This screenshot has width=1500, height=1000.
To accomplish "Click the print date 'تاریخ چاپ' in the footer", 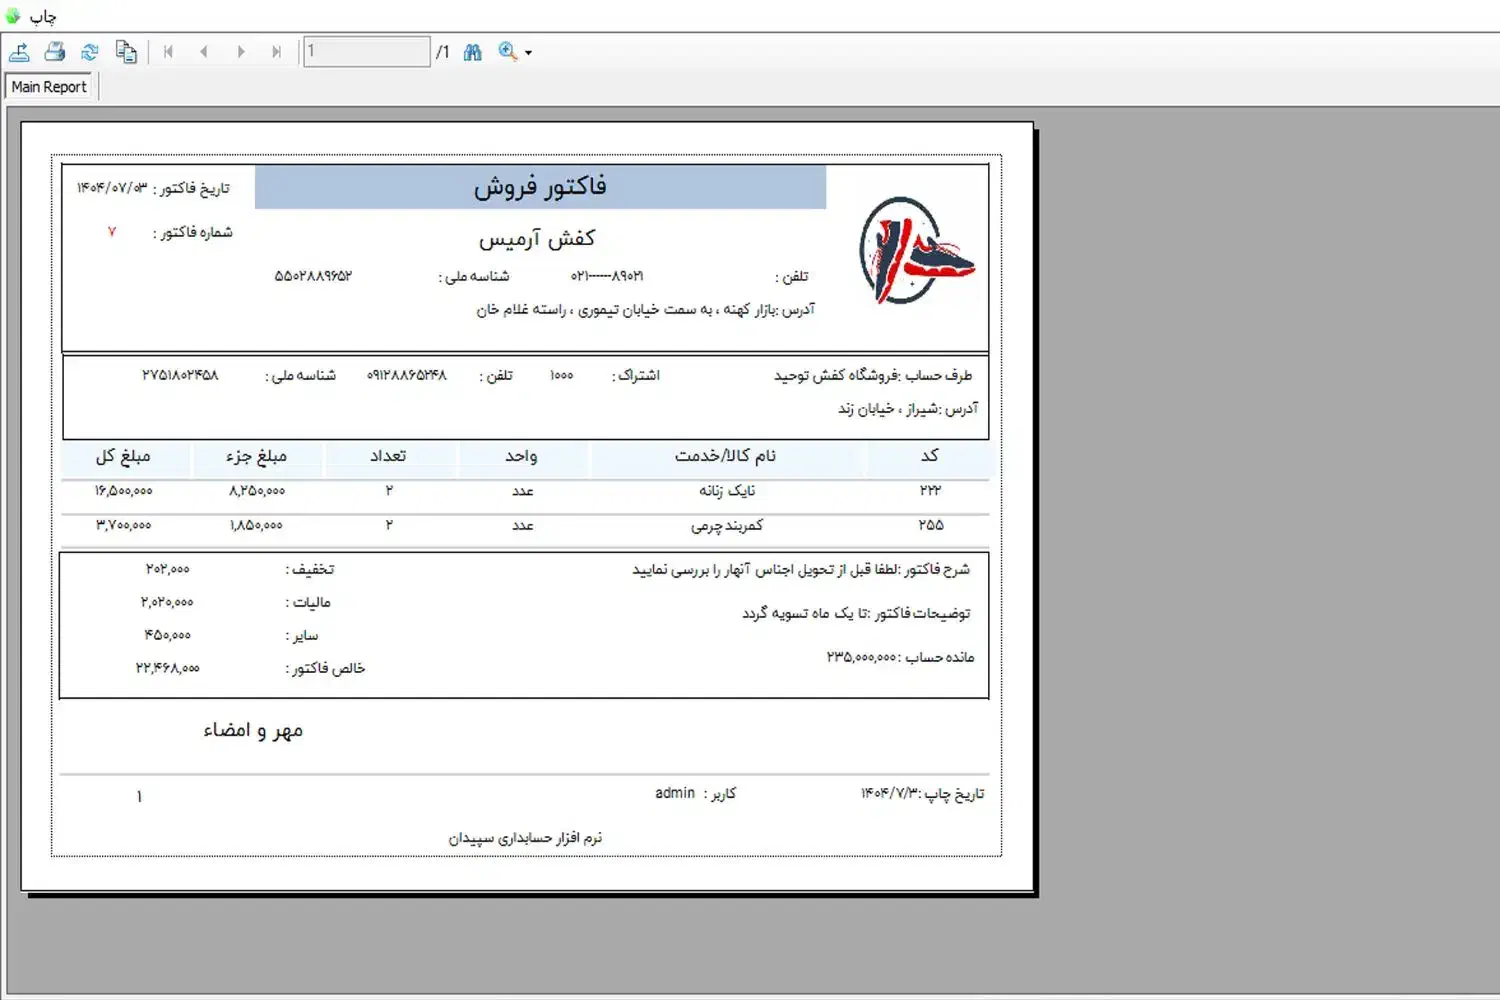I will (923, 794).
